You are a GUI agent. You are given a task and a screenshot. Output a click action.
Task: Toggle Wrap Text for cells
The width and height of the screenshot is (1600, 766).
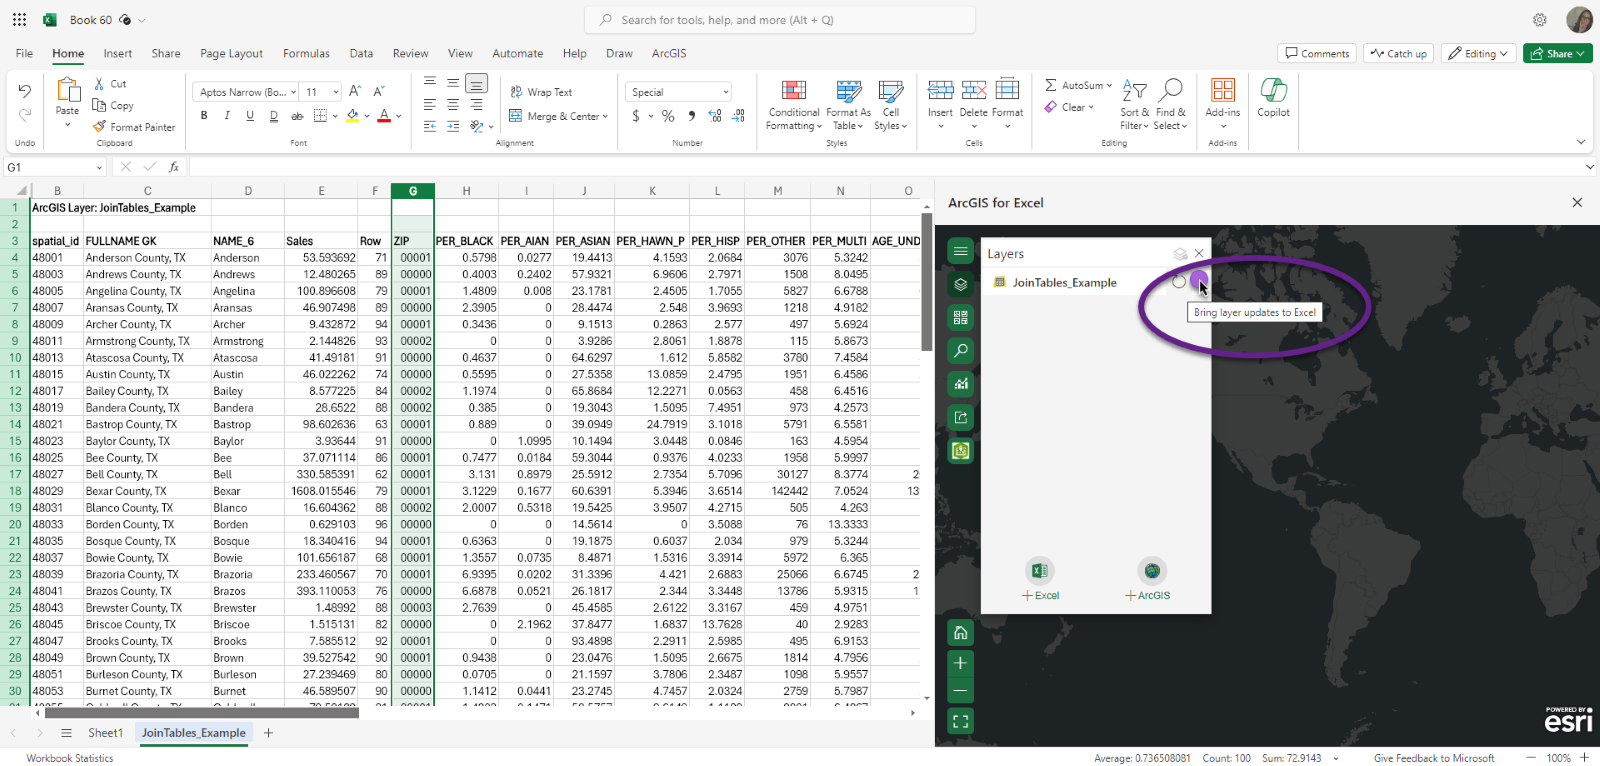coord(541,92)
